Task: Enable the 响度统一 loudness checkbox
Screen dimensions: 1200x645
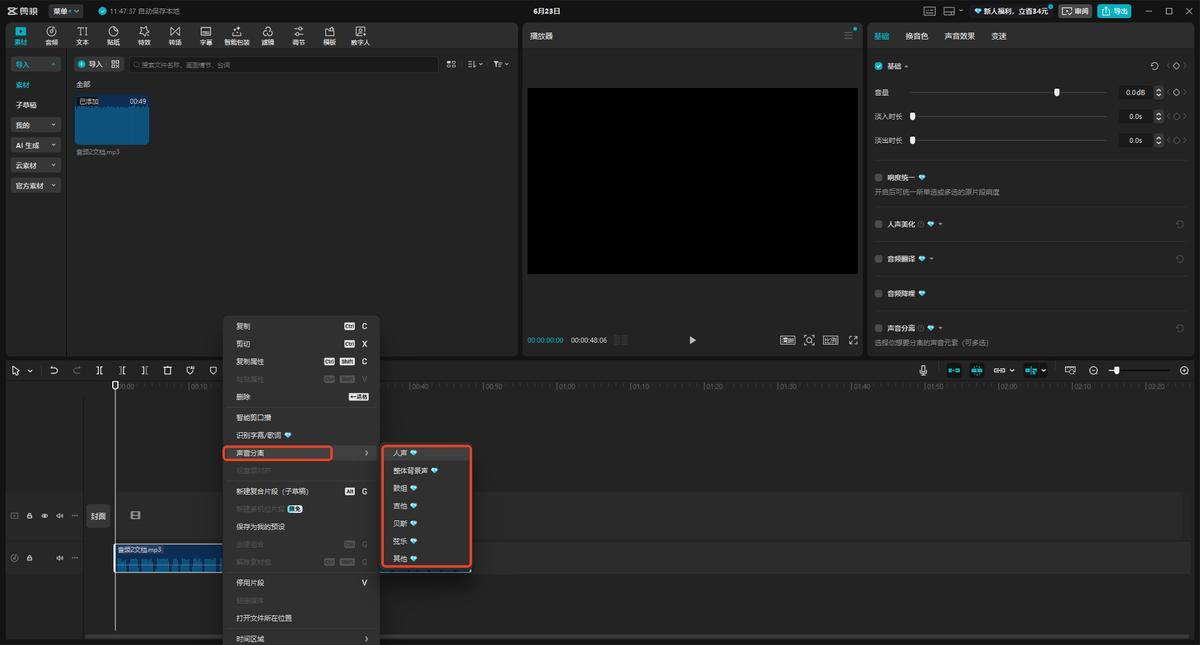Action: (879, 177)
